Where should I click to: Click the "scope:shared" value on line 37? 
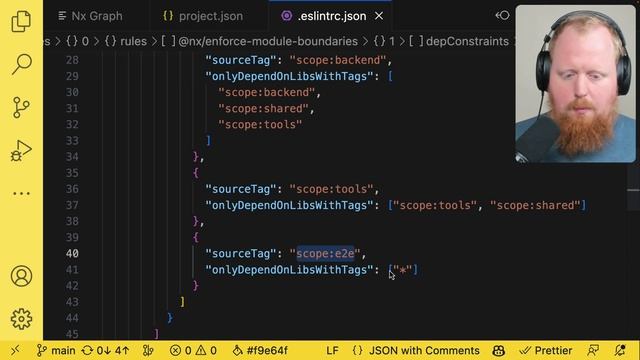535,205
